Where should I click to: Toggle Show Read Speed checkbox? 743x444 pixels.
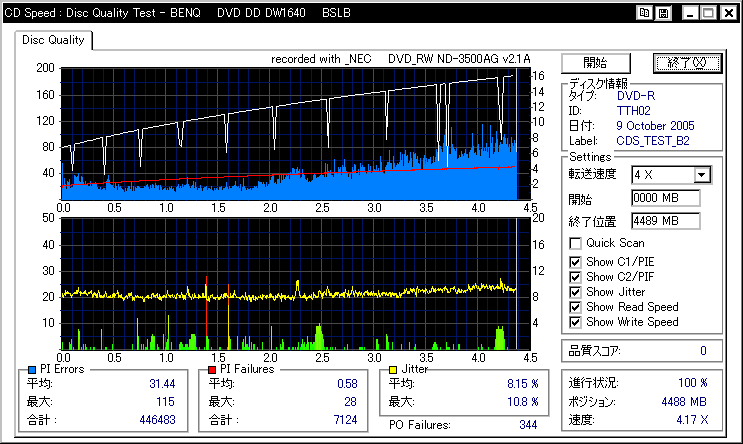point(575,307)
